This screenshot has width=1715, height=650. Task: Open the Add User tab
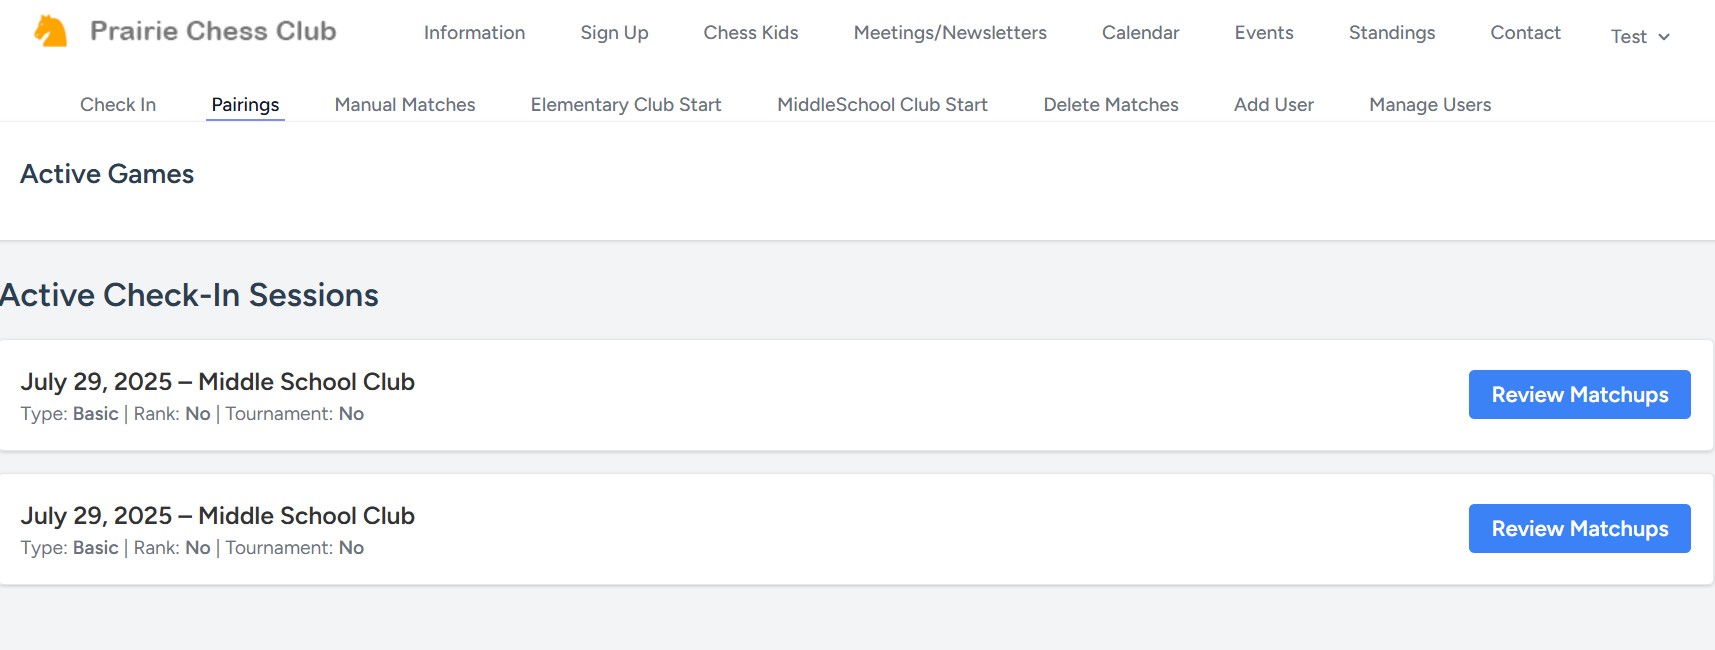point(1273,105)
